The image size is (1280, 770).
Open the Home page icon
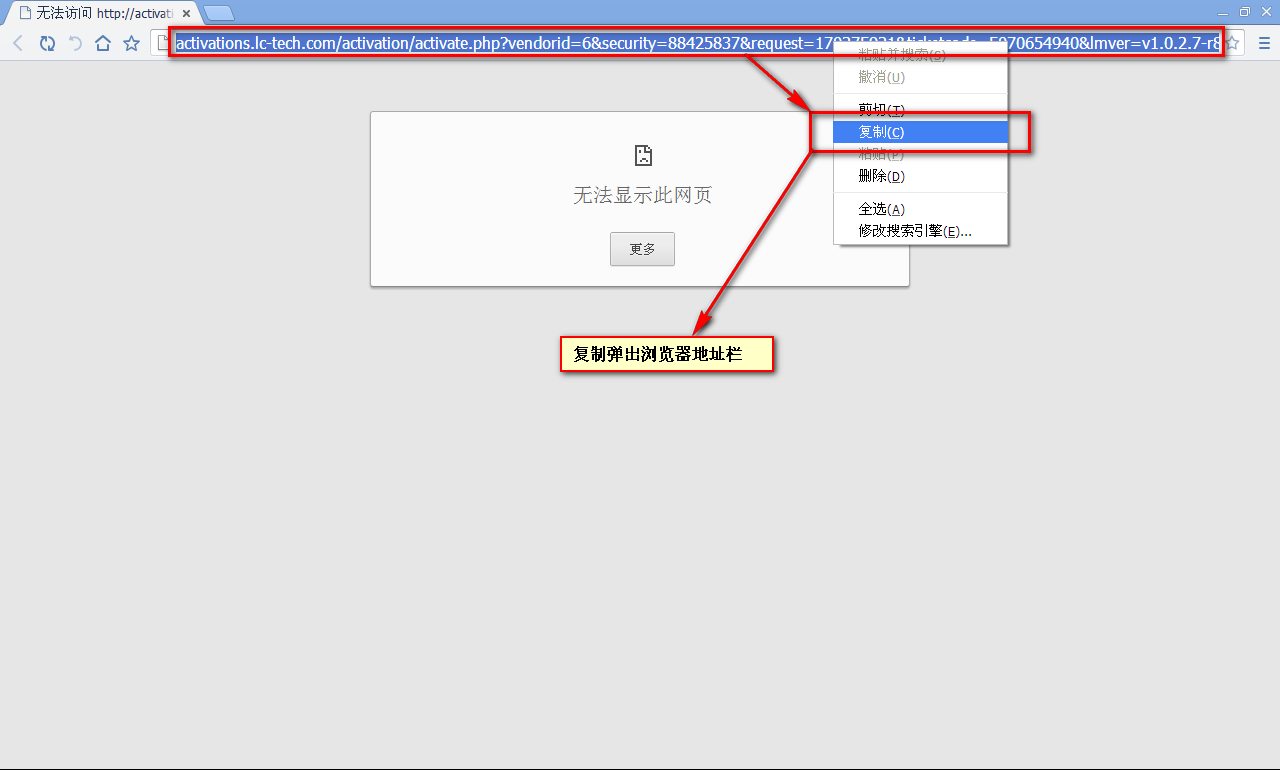(x=103, y=43)
